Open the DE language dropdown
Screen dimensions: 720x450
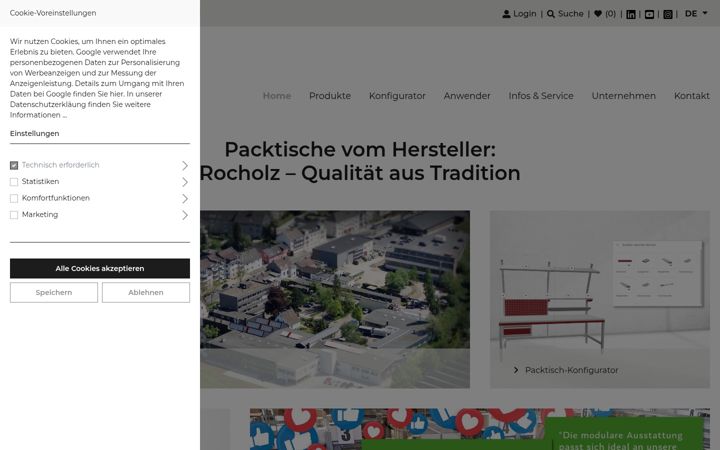pos(696,14)
